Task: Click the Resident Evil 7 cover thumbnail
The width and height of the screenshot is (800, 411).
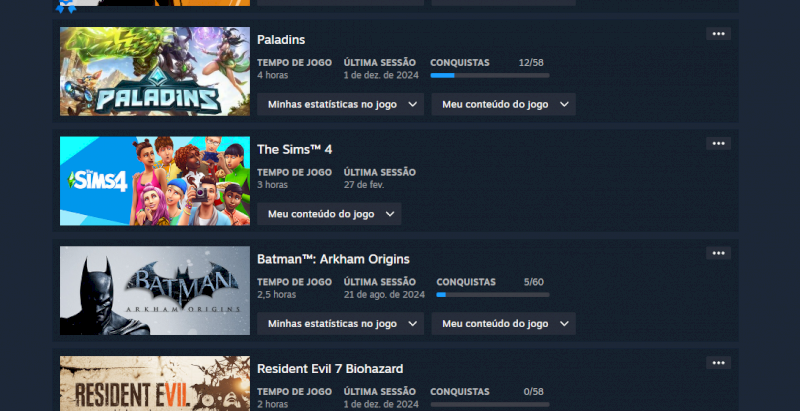Action: tap(155, 383)
